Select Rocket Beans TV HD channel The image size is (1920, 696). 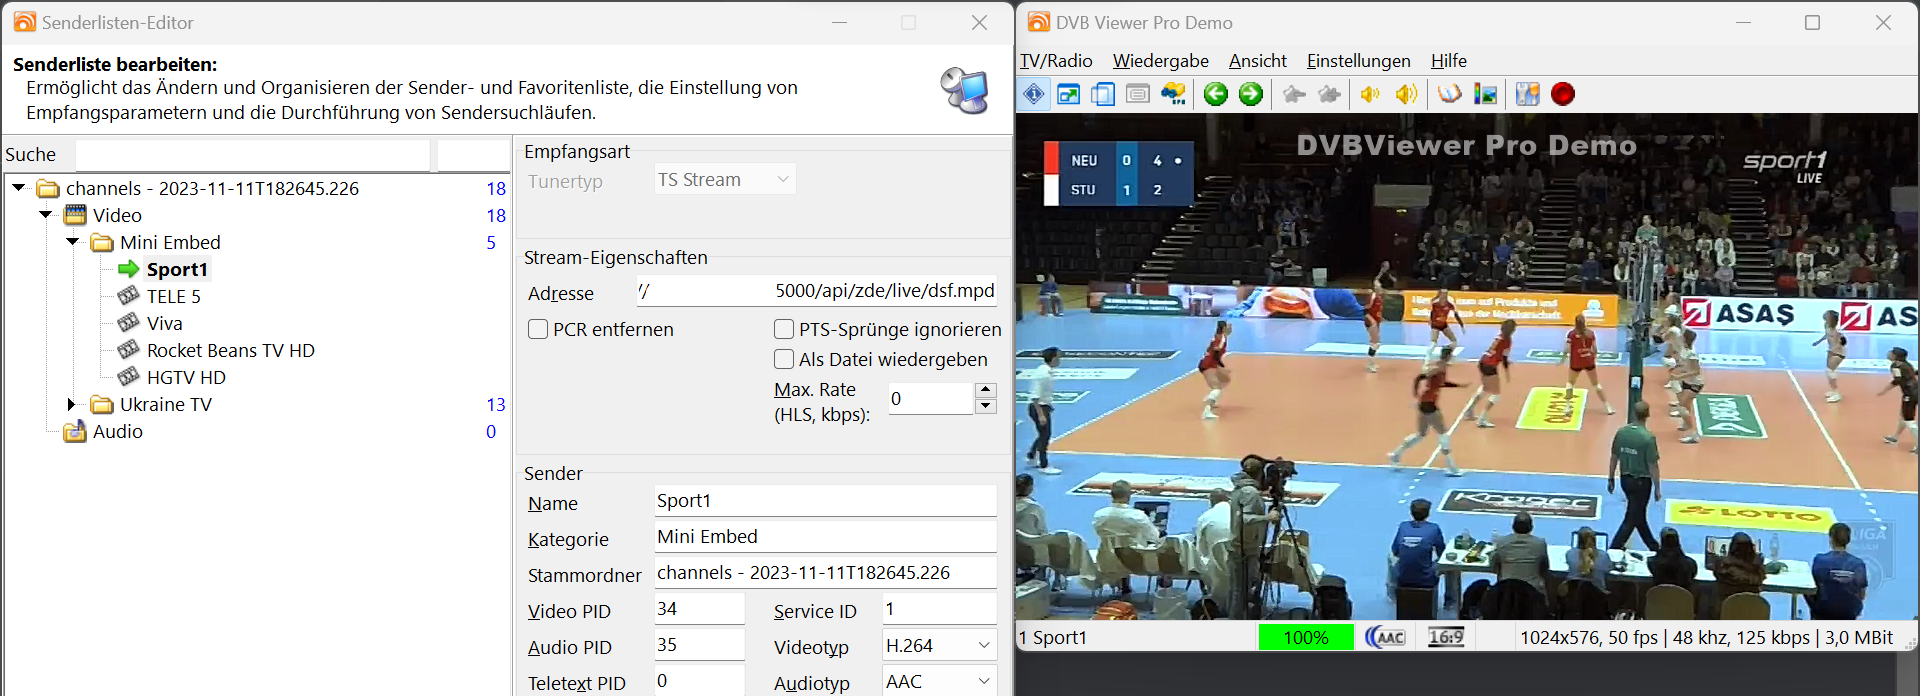(x=231, y=350)
